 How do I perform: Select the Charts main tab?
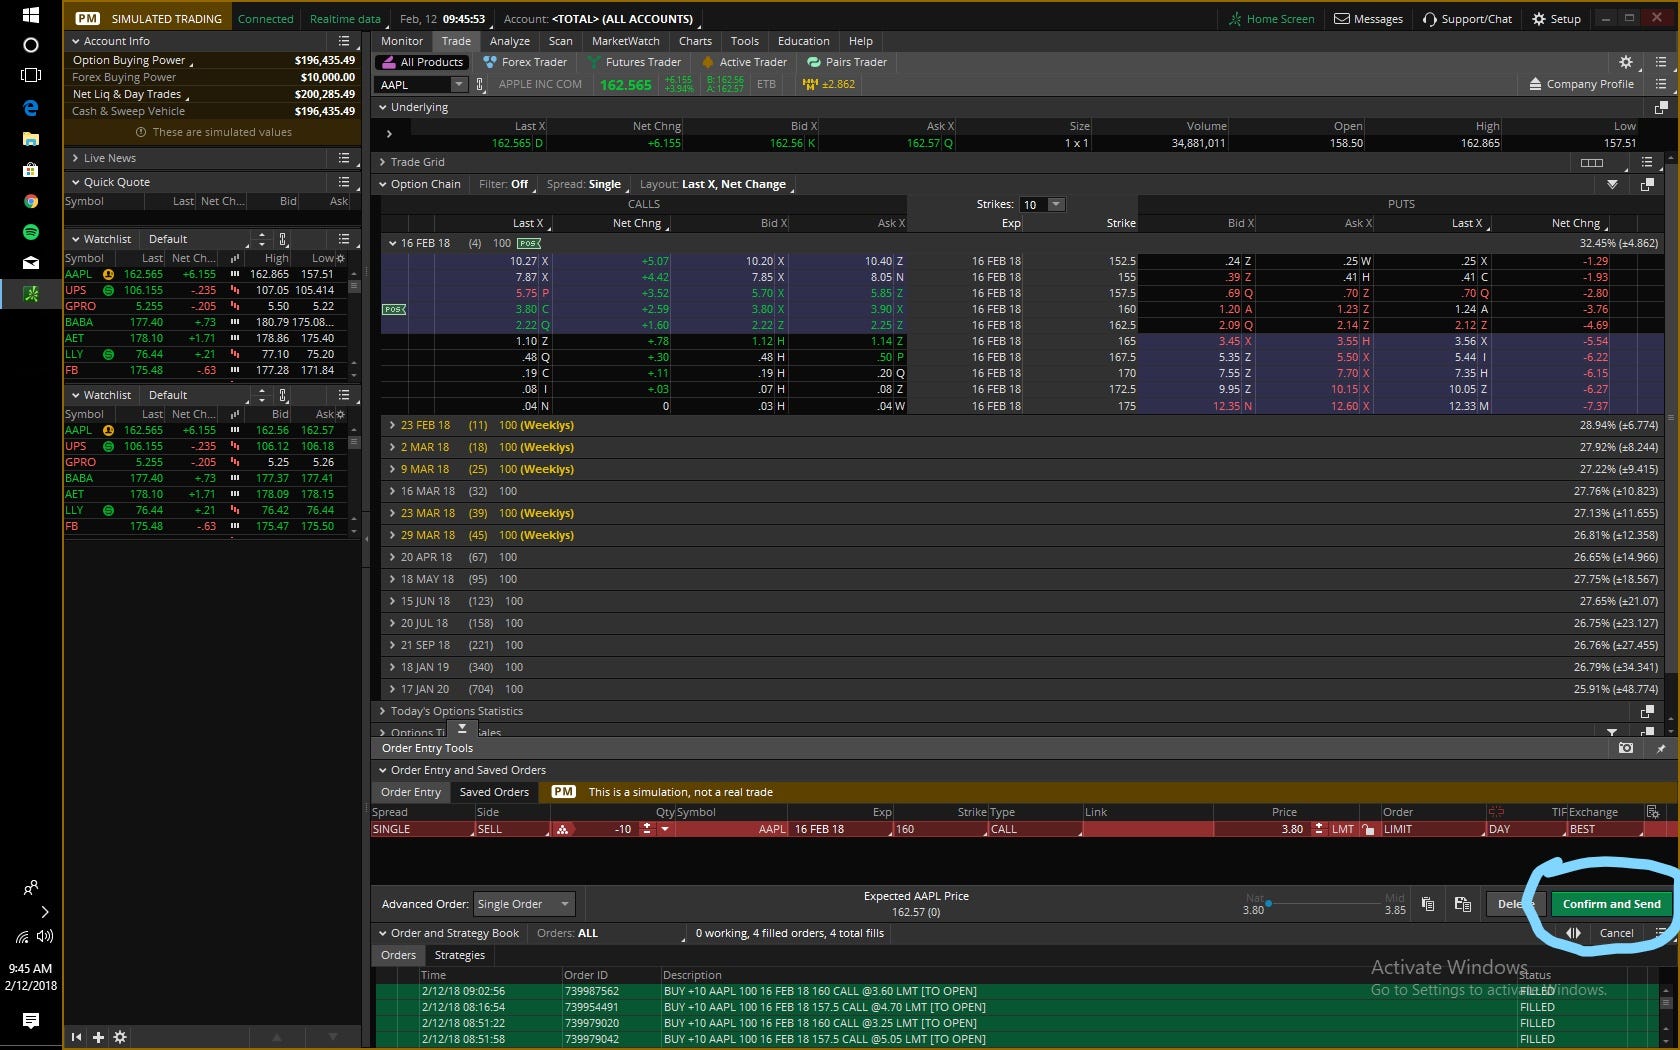pyautogui.click(x=695, y=41)
